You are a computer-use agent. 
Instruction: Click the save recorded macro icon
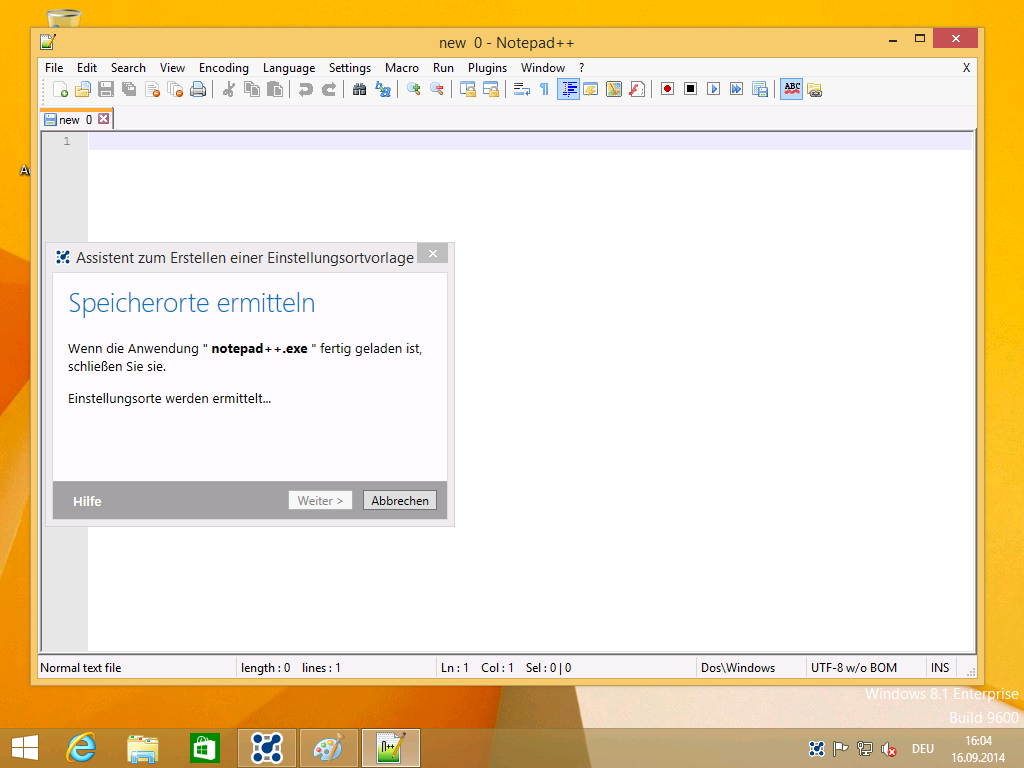click(x=760, y=89)
